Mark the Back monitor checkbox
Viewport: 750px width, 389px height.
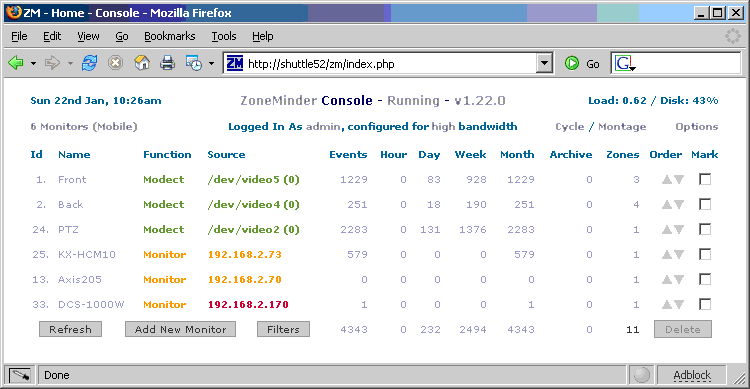click(705, 204)
